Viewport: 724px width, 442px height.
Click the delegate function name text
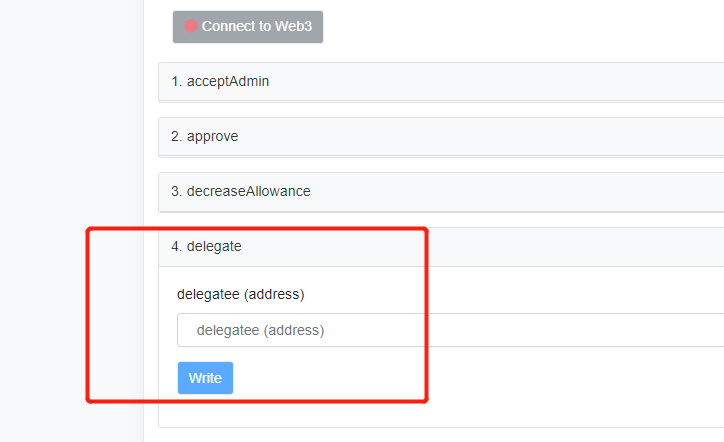point(214,247)
